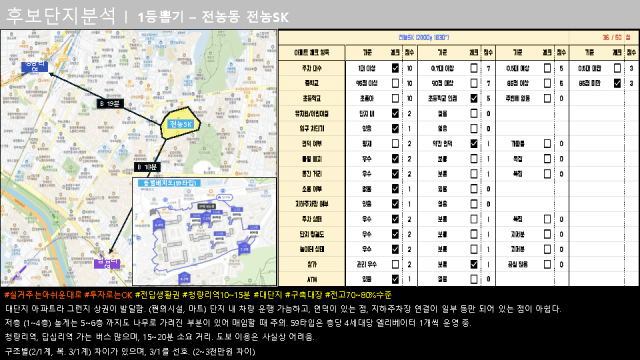Uncheck 우수 box in 단지 청결도 row
Screen dimensions: 640x360
point(395,234)
